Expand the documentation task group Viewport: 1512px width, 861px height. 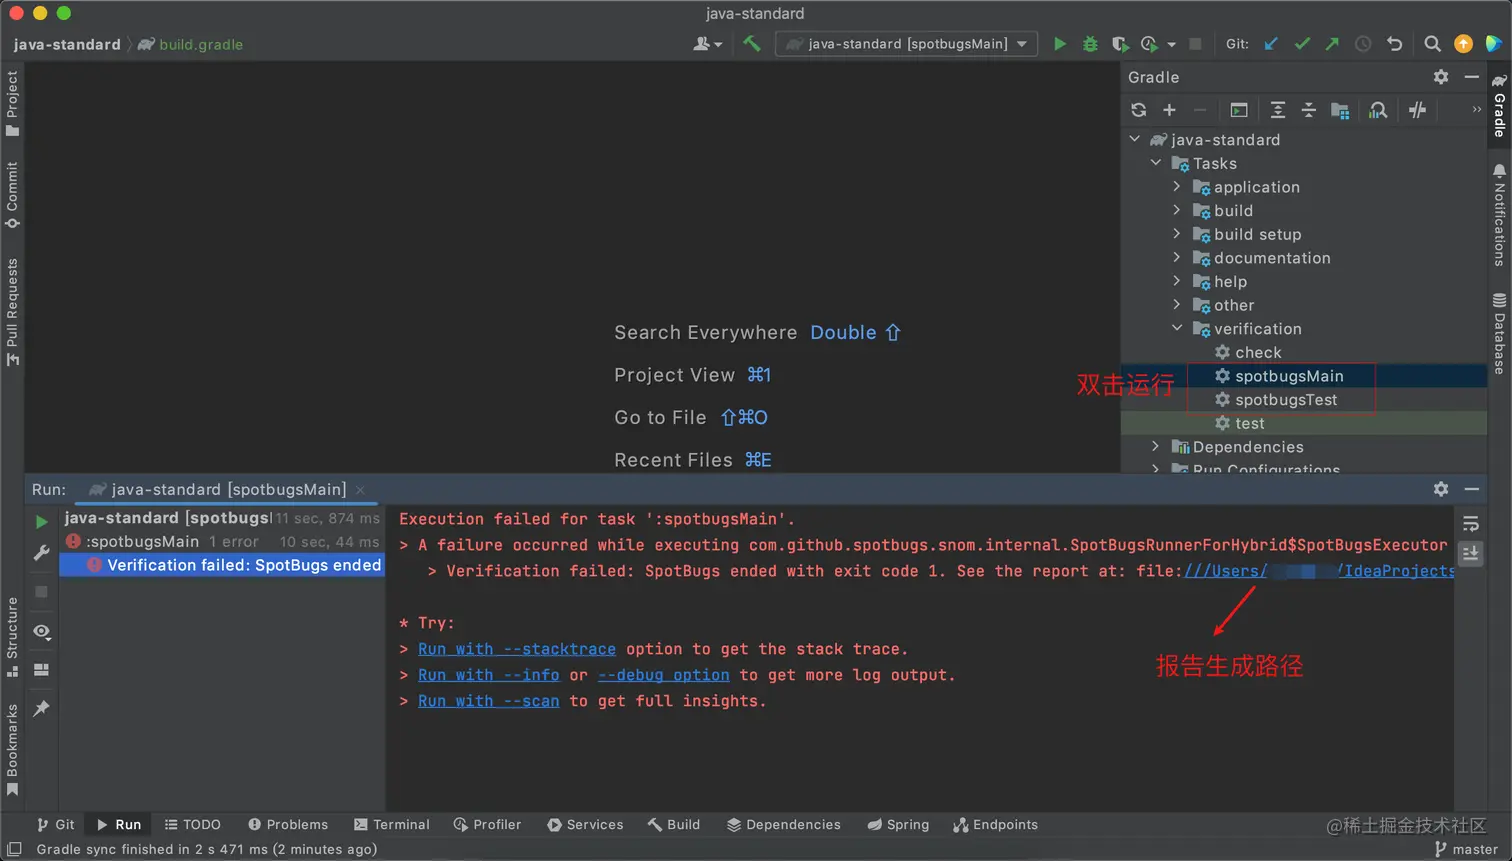[x=1176, y=257]
